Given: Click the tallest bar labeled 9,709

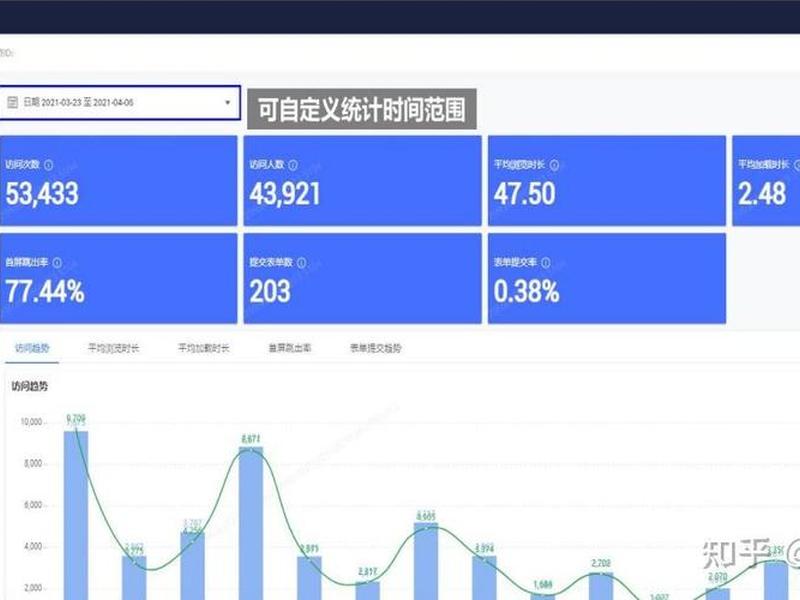Looking at the screenshot, I should click(x=76, y=515).
